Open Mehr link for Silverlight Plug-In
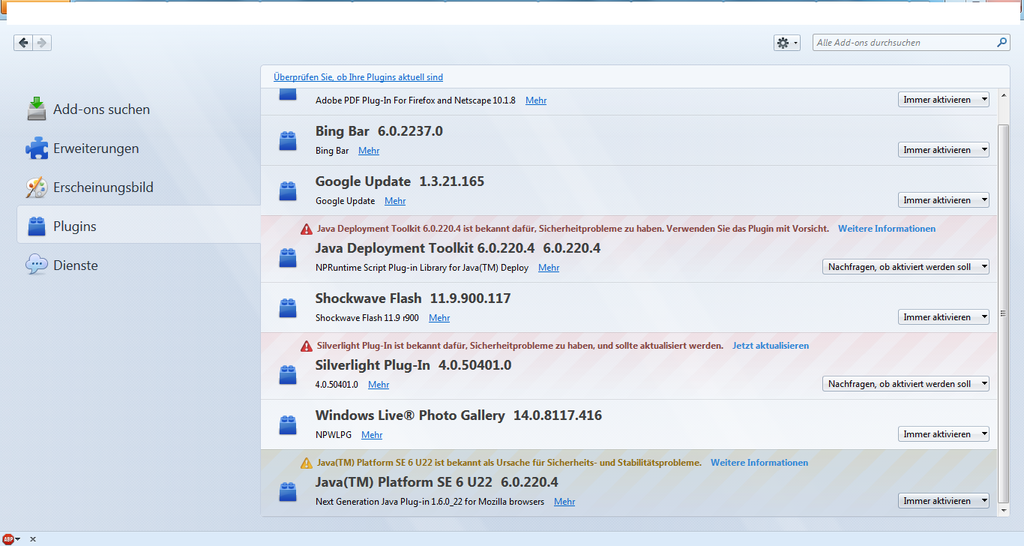Image resolution: width=1024 pixels, height=546 pixels. (x=378, y=384)
